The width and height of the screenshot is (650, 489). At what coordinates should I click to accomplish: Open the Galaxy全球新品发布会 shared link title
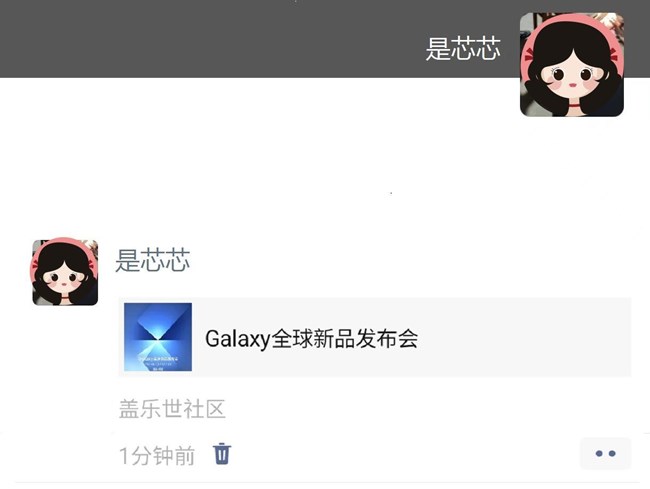(x=311, y=338)
